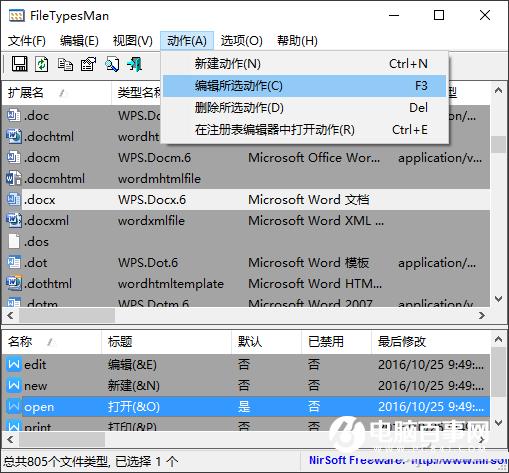Click actions list scroll up arrow
This screenshot has width=509, height=473.
pyautogui.click(x=498, y=339)
